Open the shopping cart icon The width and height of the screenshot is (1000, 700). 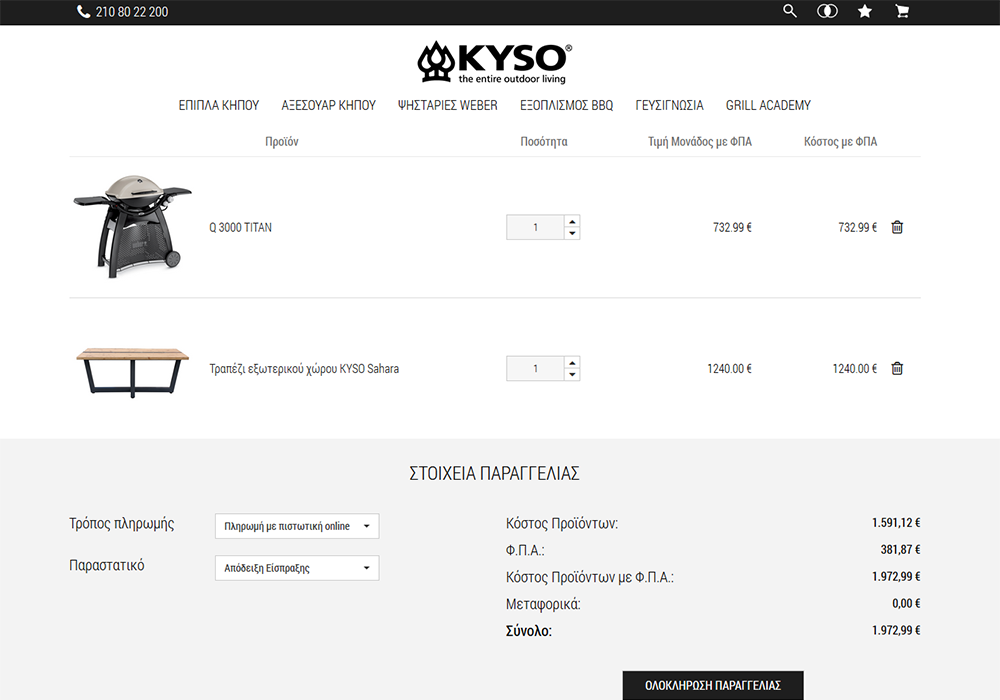tap(902, 11)
